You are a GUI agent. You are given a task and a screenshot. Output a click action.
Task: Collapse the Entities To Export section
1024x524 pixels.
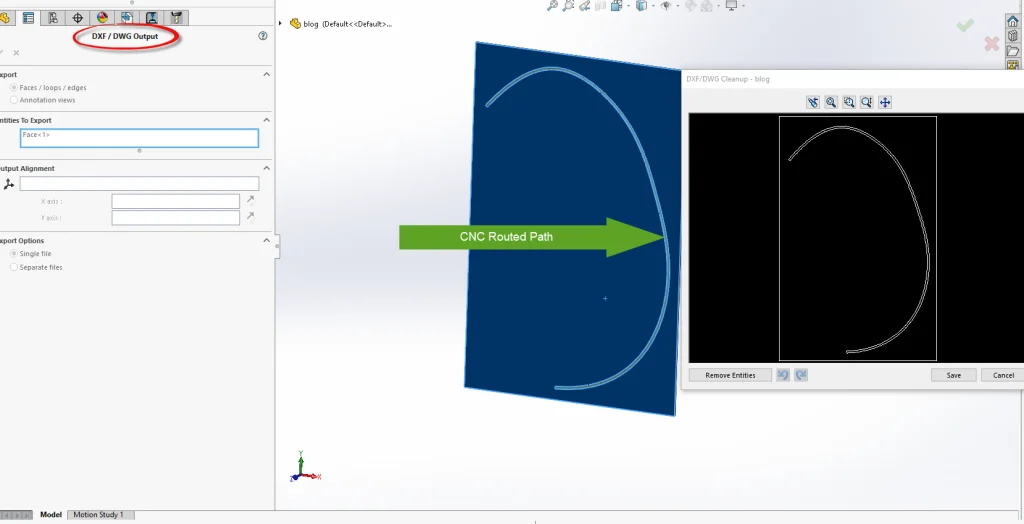tap(266, 120)
